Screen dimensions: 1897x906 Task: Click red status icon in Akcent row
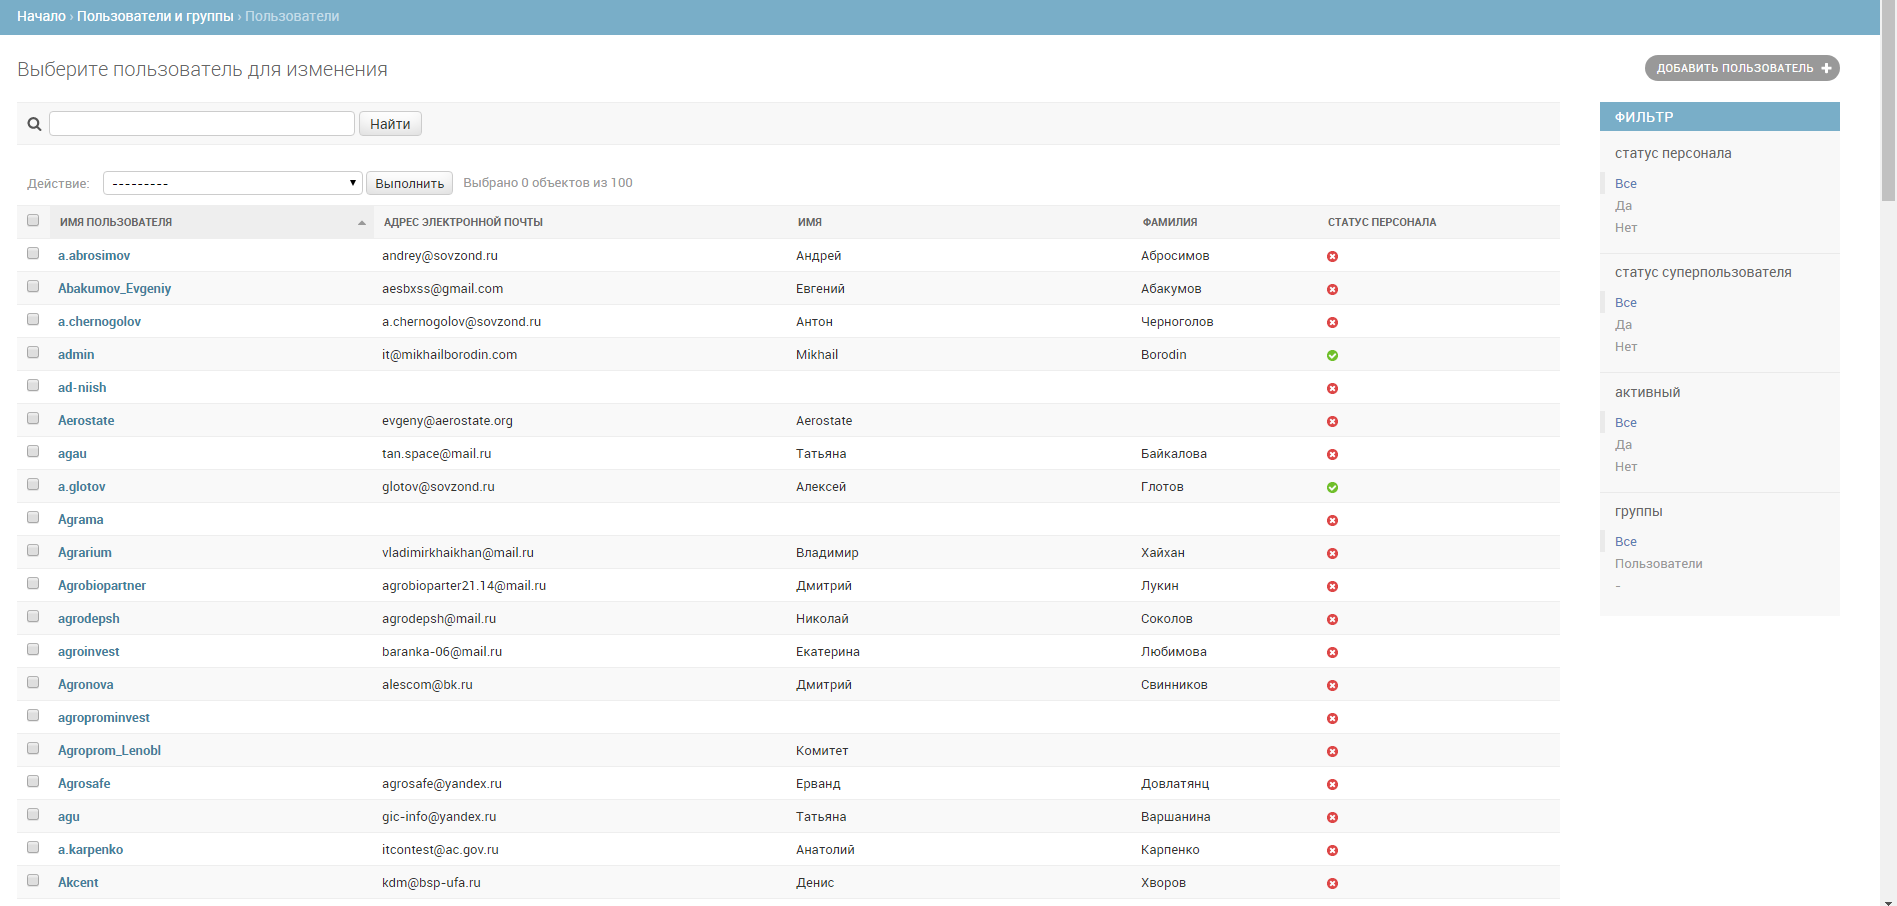coord(1332,884)
